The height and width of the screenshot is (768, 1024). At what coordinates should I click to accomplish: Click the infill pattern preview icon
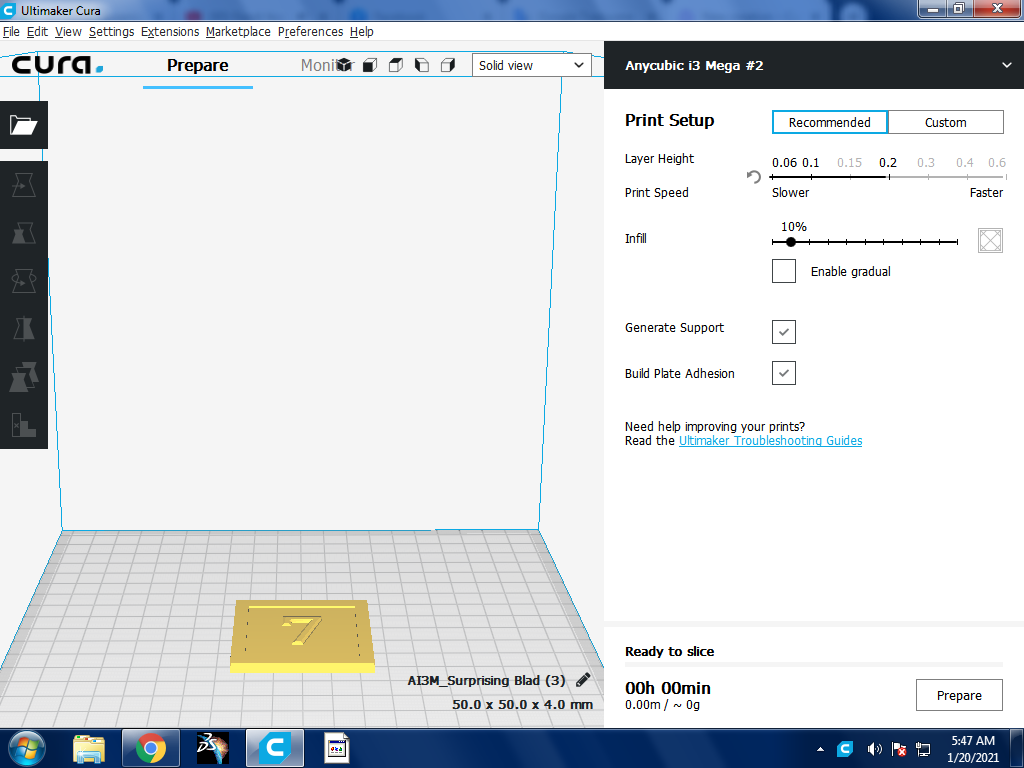click(x=990, y=240)
